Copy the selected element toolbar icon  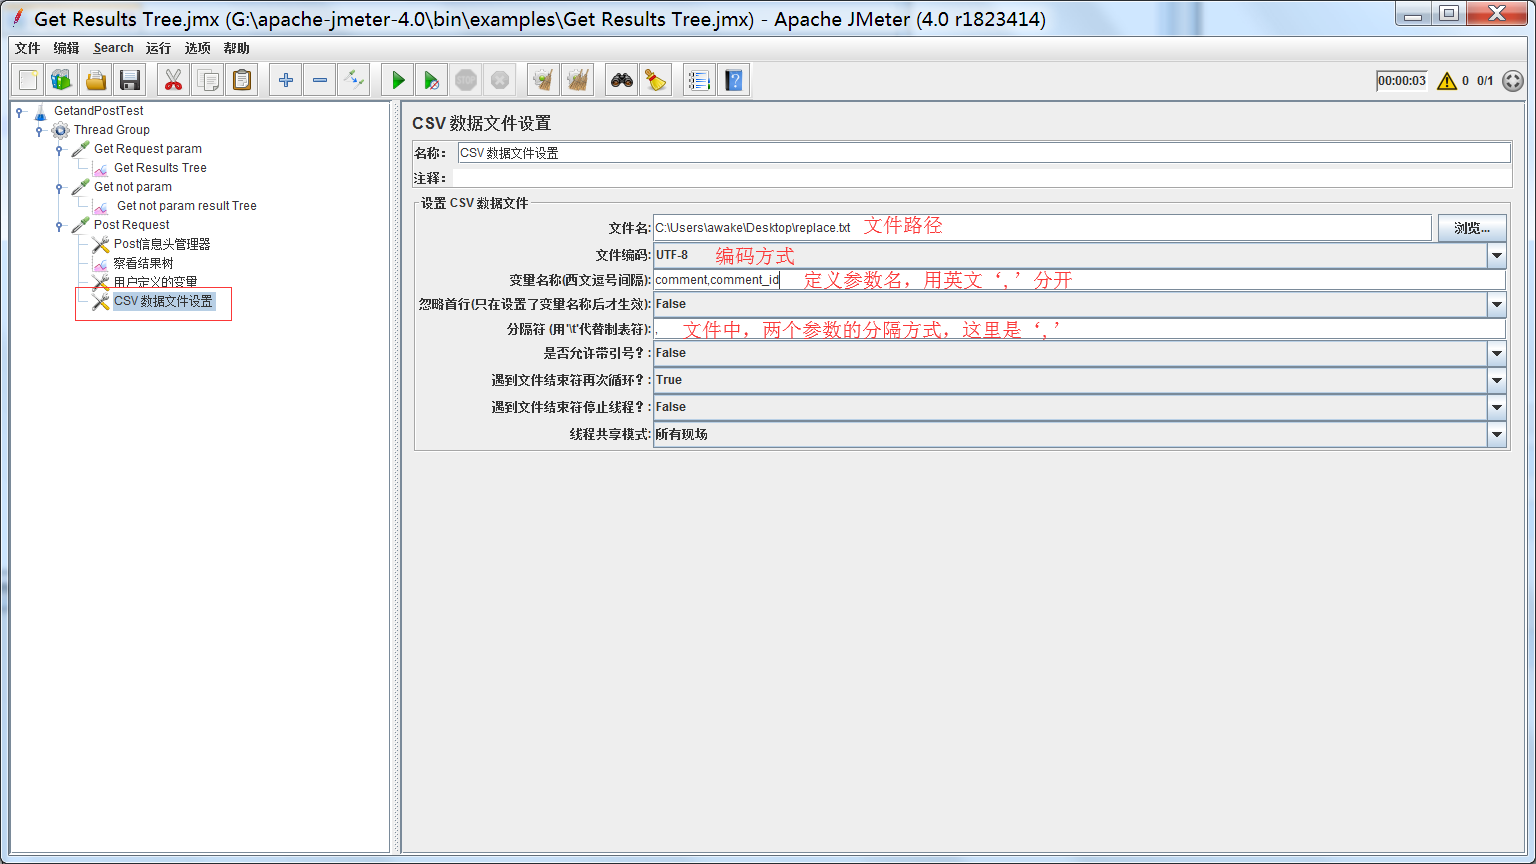click(208, 80)
